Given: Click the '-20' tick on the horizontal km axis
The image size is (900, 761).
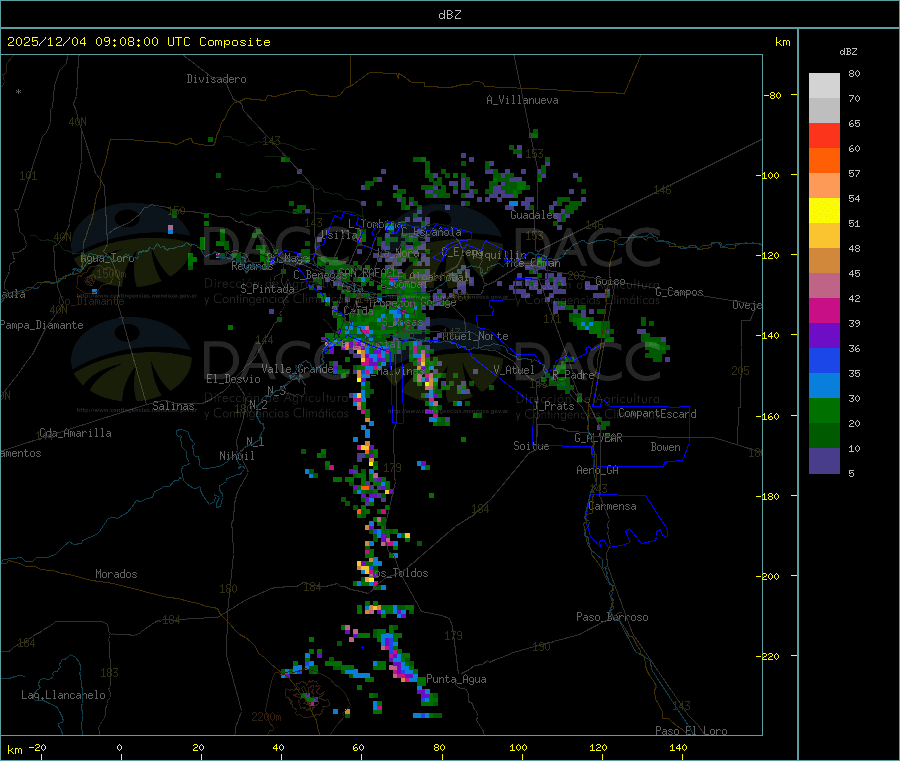Looking at the screenshot, I should pyautogui.click(x=38, y=747).
